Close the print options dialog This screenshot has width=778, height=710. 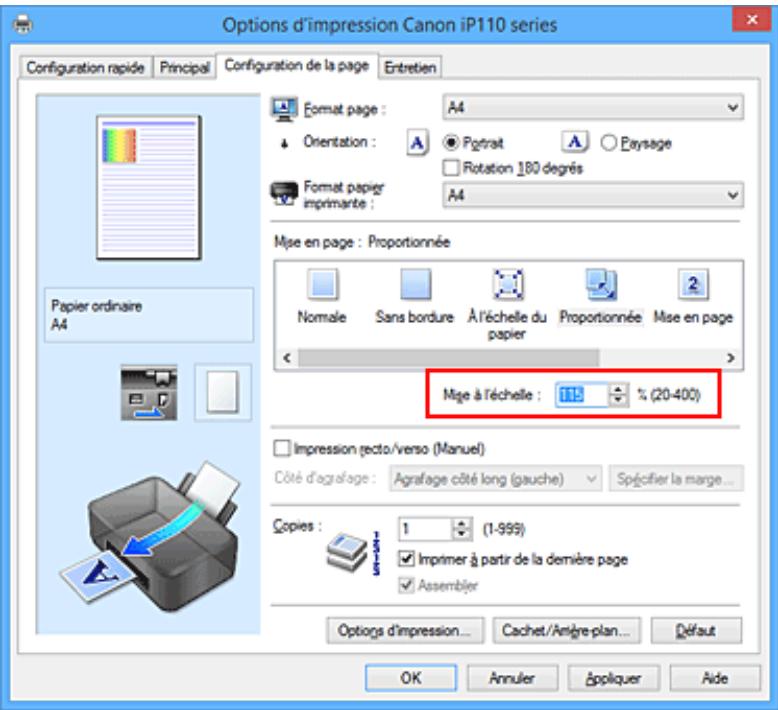click(x=752, y=20)
